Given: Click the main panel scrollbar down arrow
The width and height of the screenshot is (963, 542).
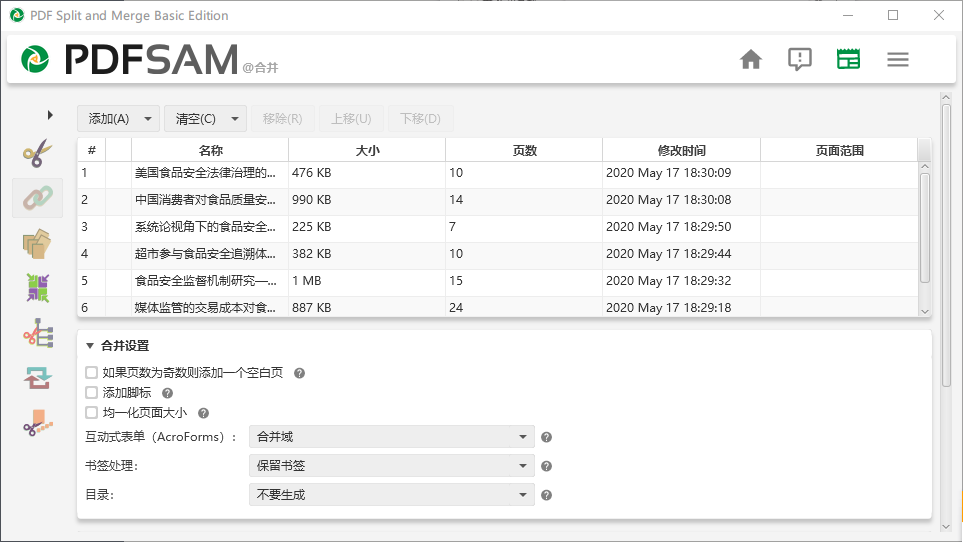Looking at the screenshot, I should coord(946,527).
